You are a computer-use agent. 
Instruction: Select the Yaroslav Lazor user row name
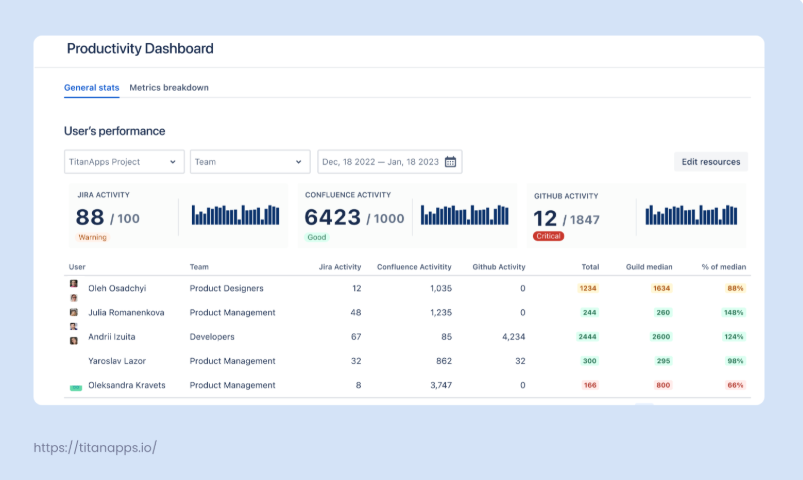118,361
